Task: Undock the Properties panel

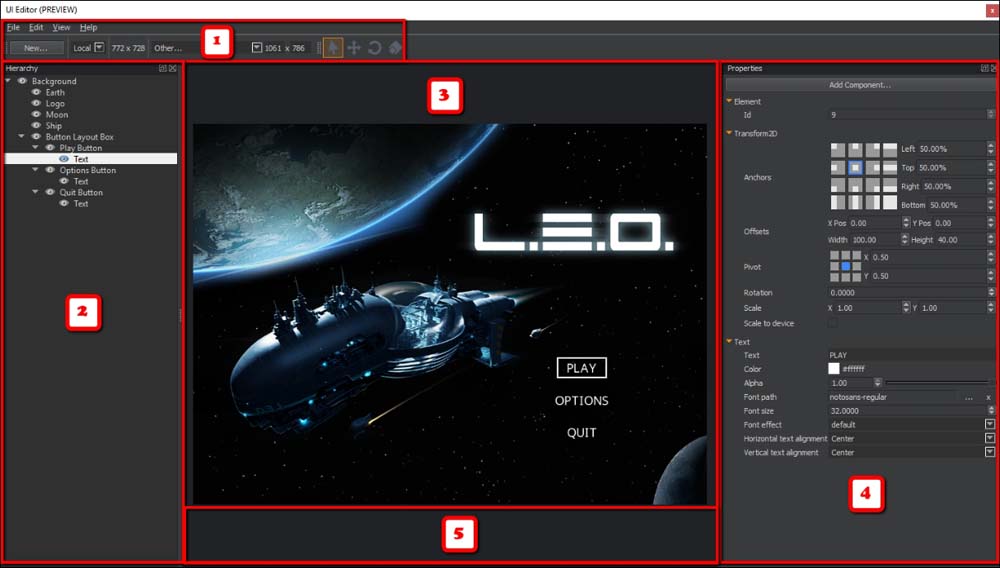Action: coord(985,68)
